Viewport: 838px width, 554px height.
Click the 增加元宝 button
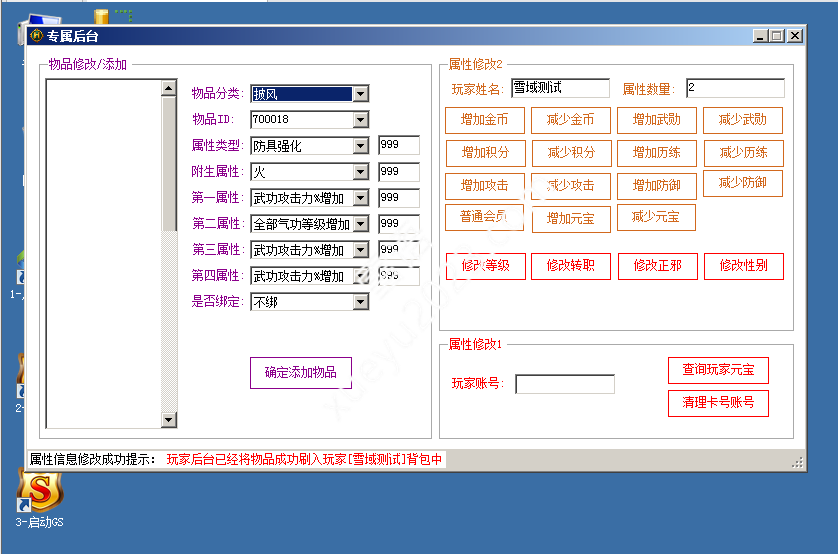coord(571,219)
